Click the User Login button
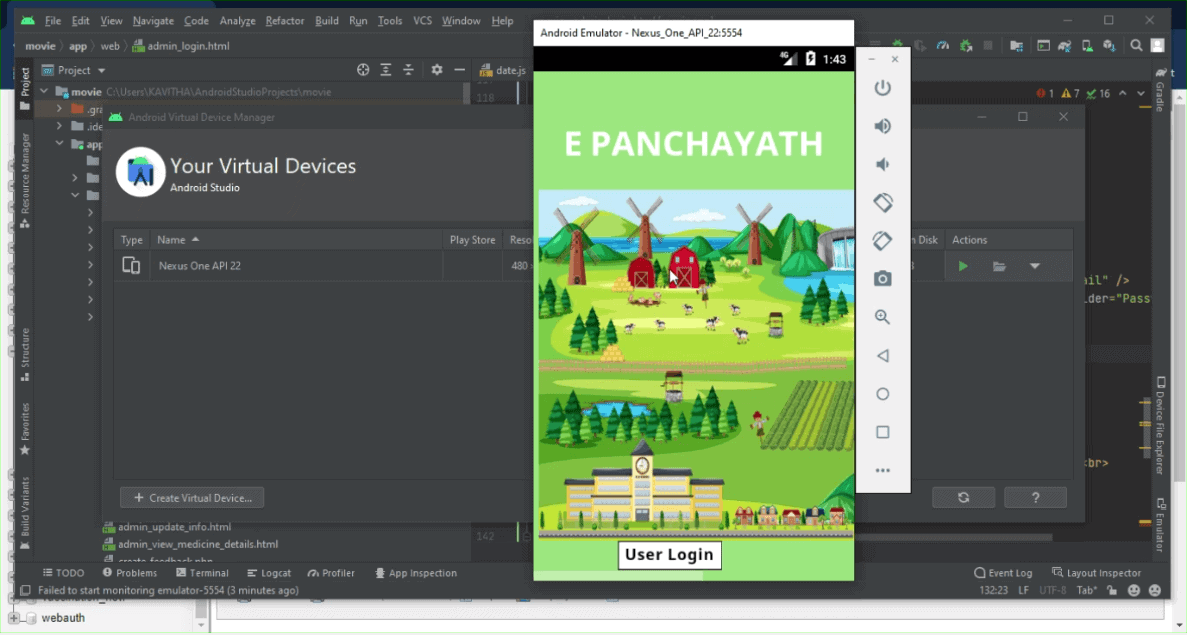1187x635 pixels. pyautogui.click(x=669, y=555)
